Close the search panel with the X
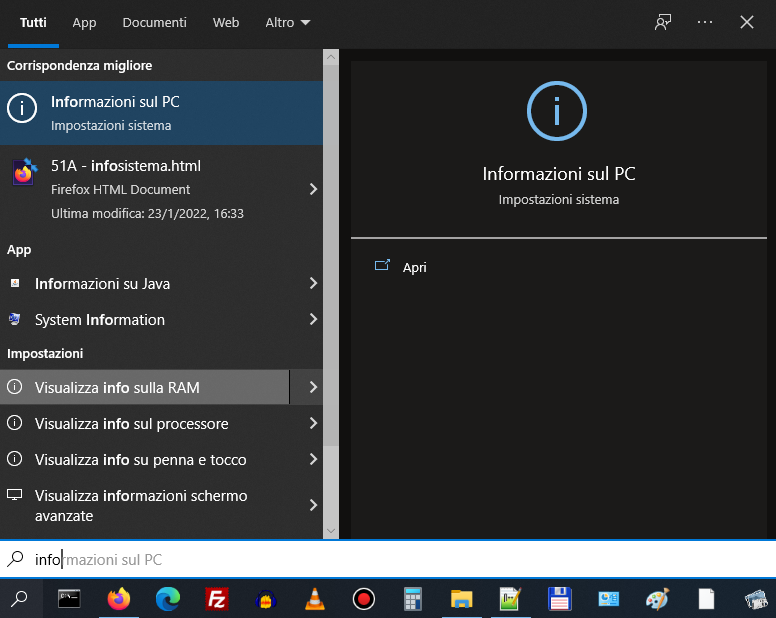 pyautogui.click(x=747, y=22)
